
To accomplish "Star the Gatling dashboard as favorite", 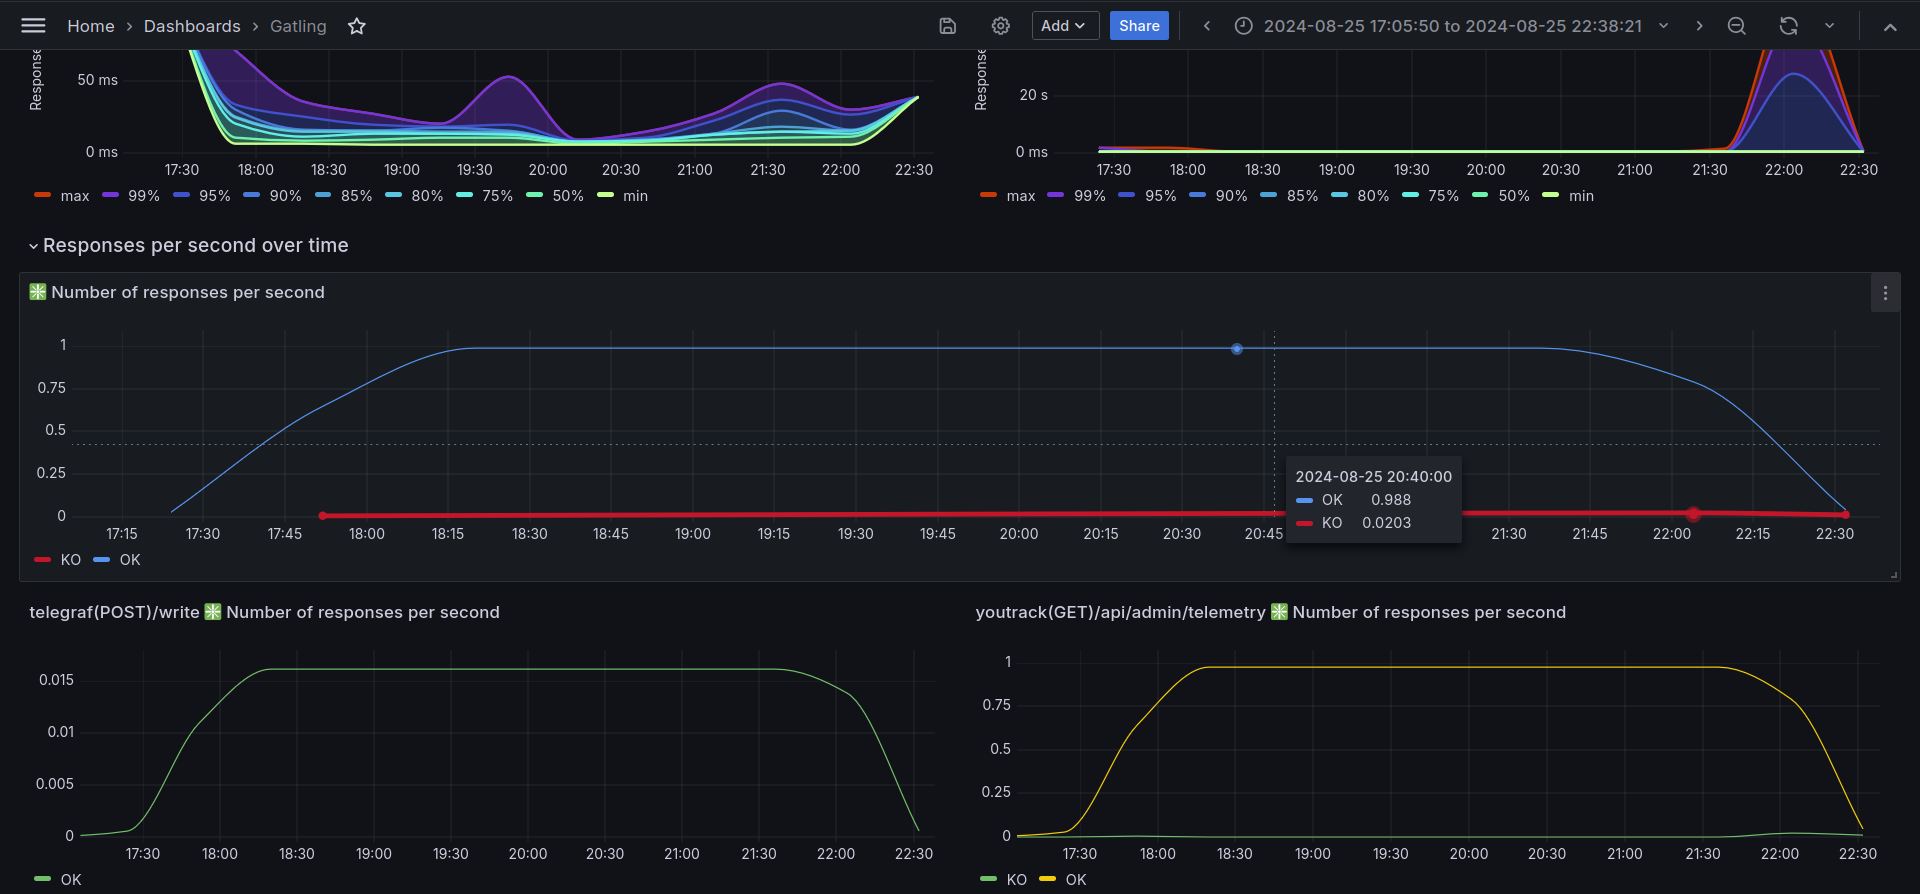I will tap(357, 26).
